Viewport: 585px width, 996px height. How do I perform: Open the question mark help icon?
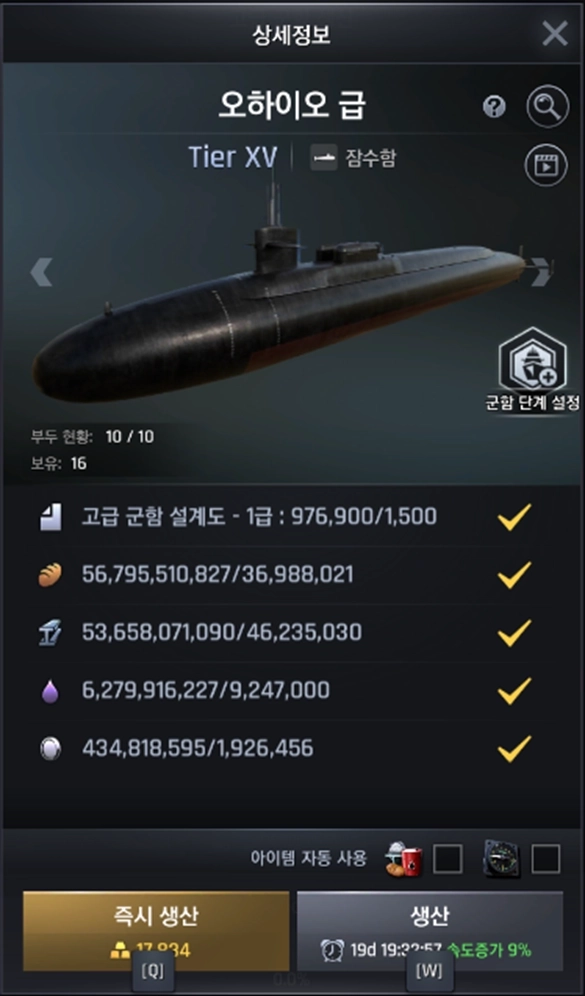(x=494, y=107)
